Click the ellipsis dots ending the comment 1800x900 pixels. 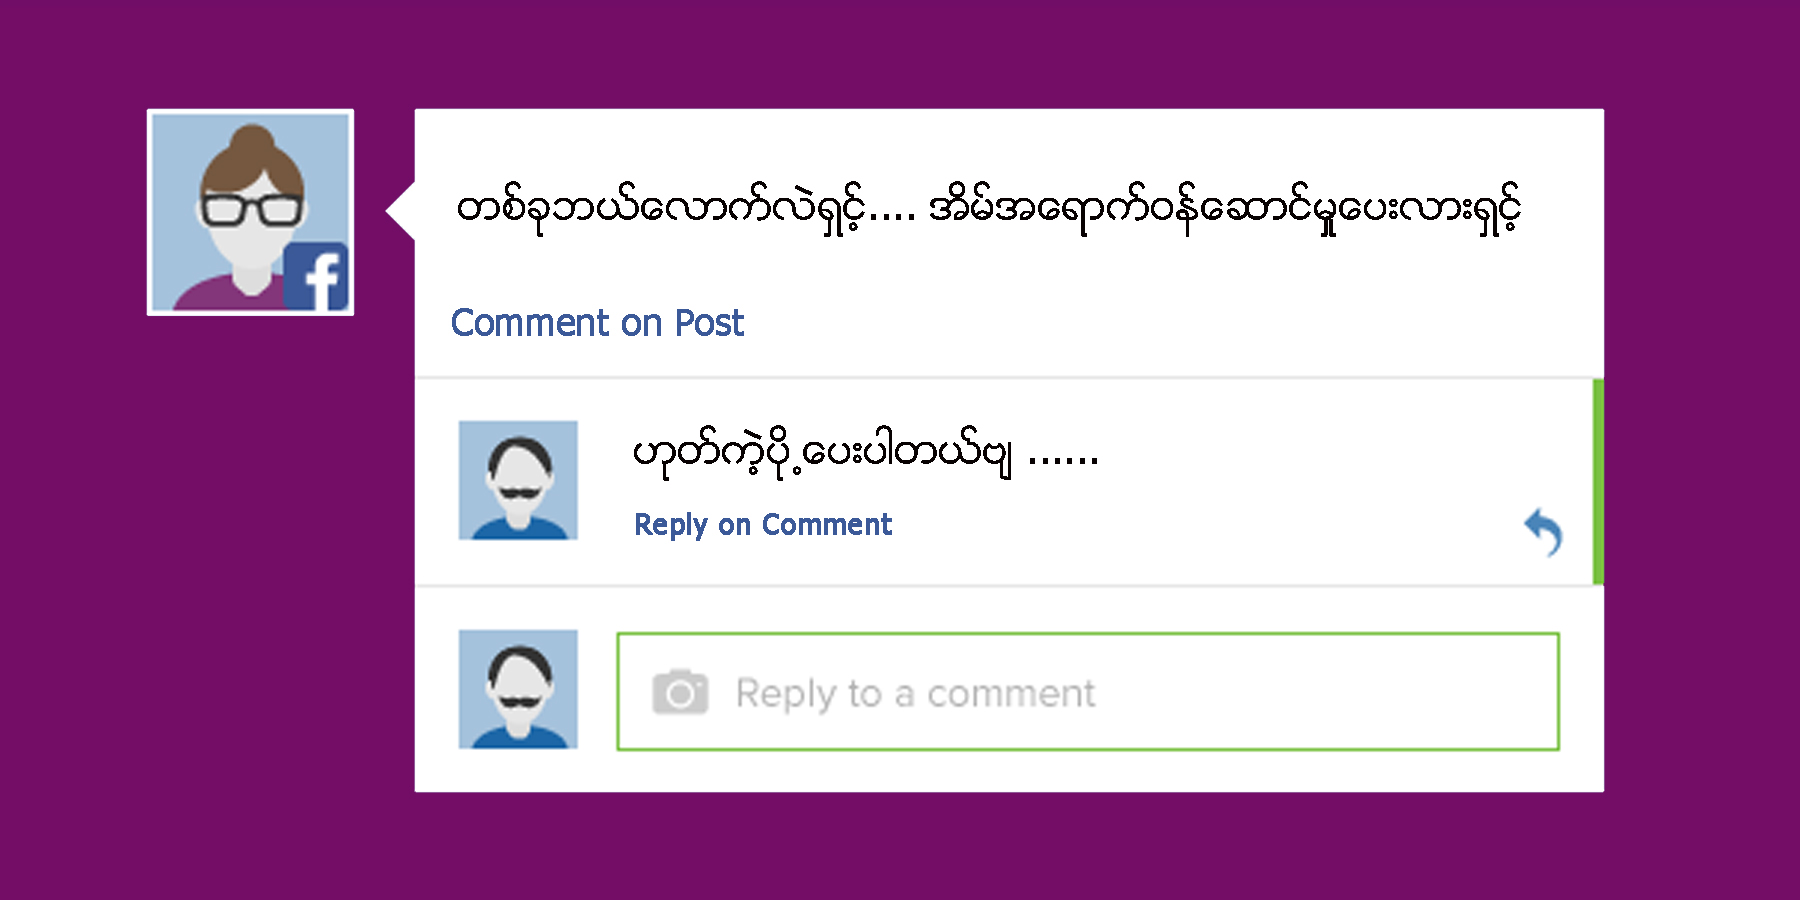[1063, 460]
